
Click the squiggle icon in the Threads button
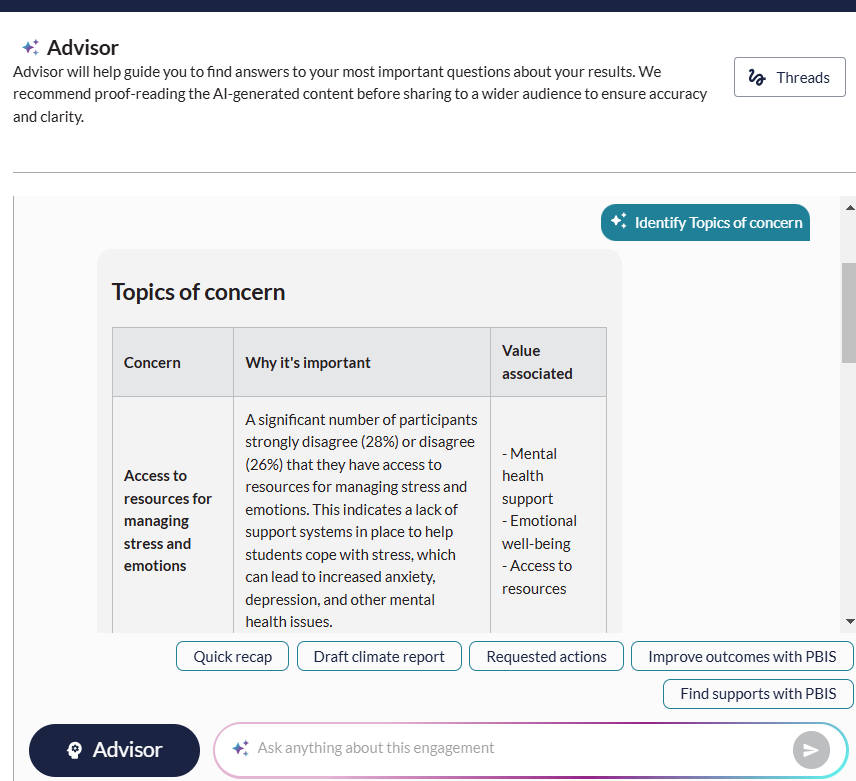pos(758,78)
